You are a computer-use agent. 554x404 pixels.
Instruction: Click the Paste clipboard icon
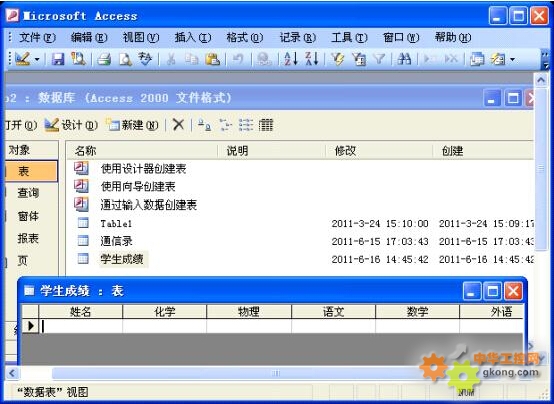click(x=213, y=59)
